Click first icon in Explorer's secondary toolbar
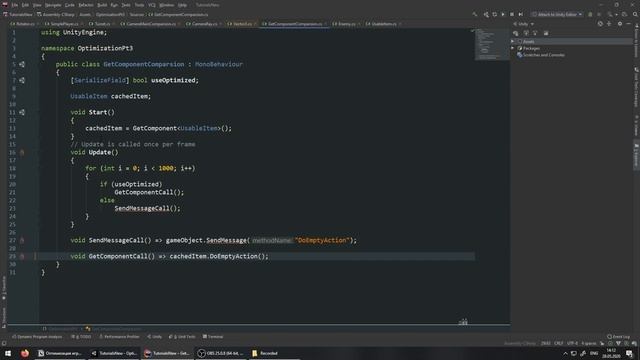Viewport: 640px width, 360px height. [x=516, y=33]
